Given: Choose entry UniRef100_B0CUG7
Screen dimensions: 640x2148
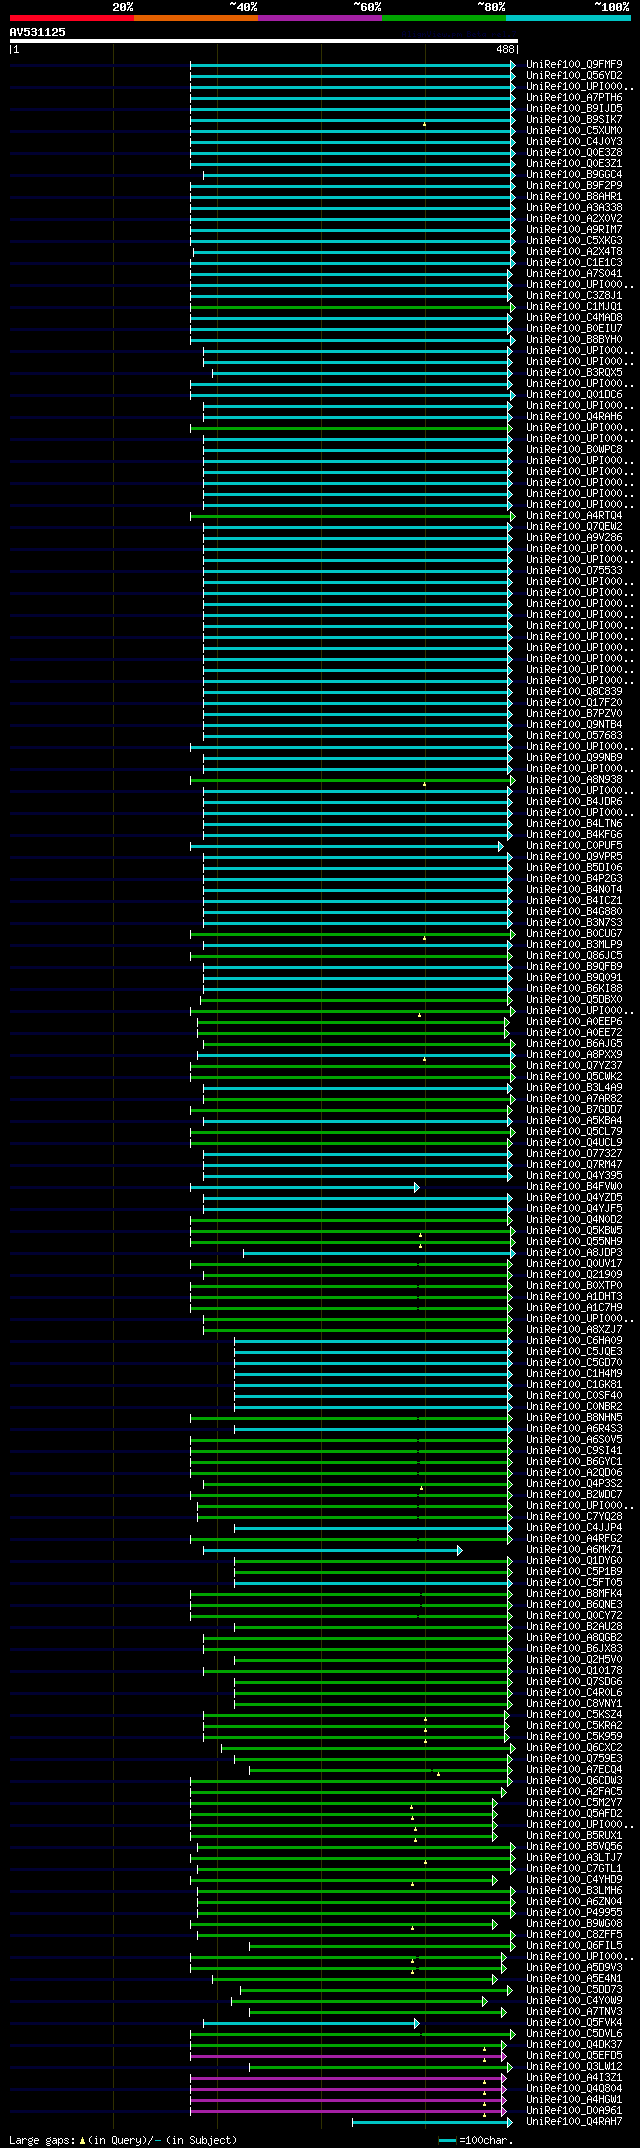Looking at the screenshot, I should (x=574, y=933).
